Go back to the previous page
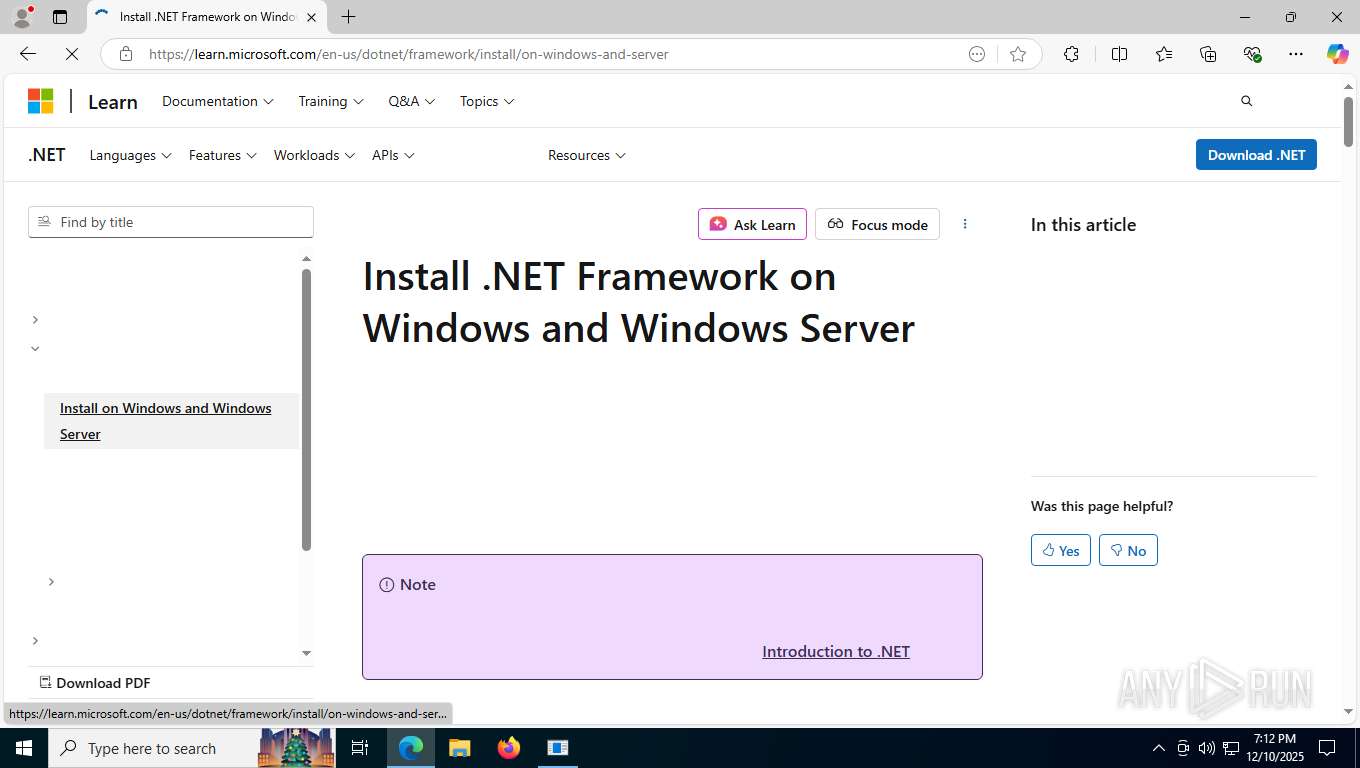 coord(28,54)
